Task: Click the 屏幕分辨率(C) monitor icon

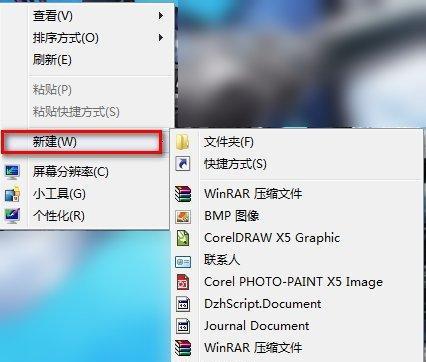Action: (13, 172)
